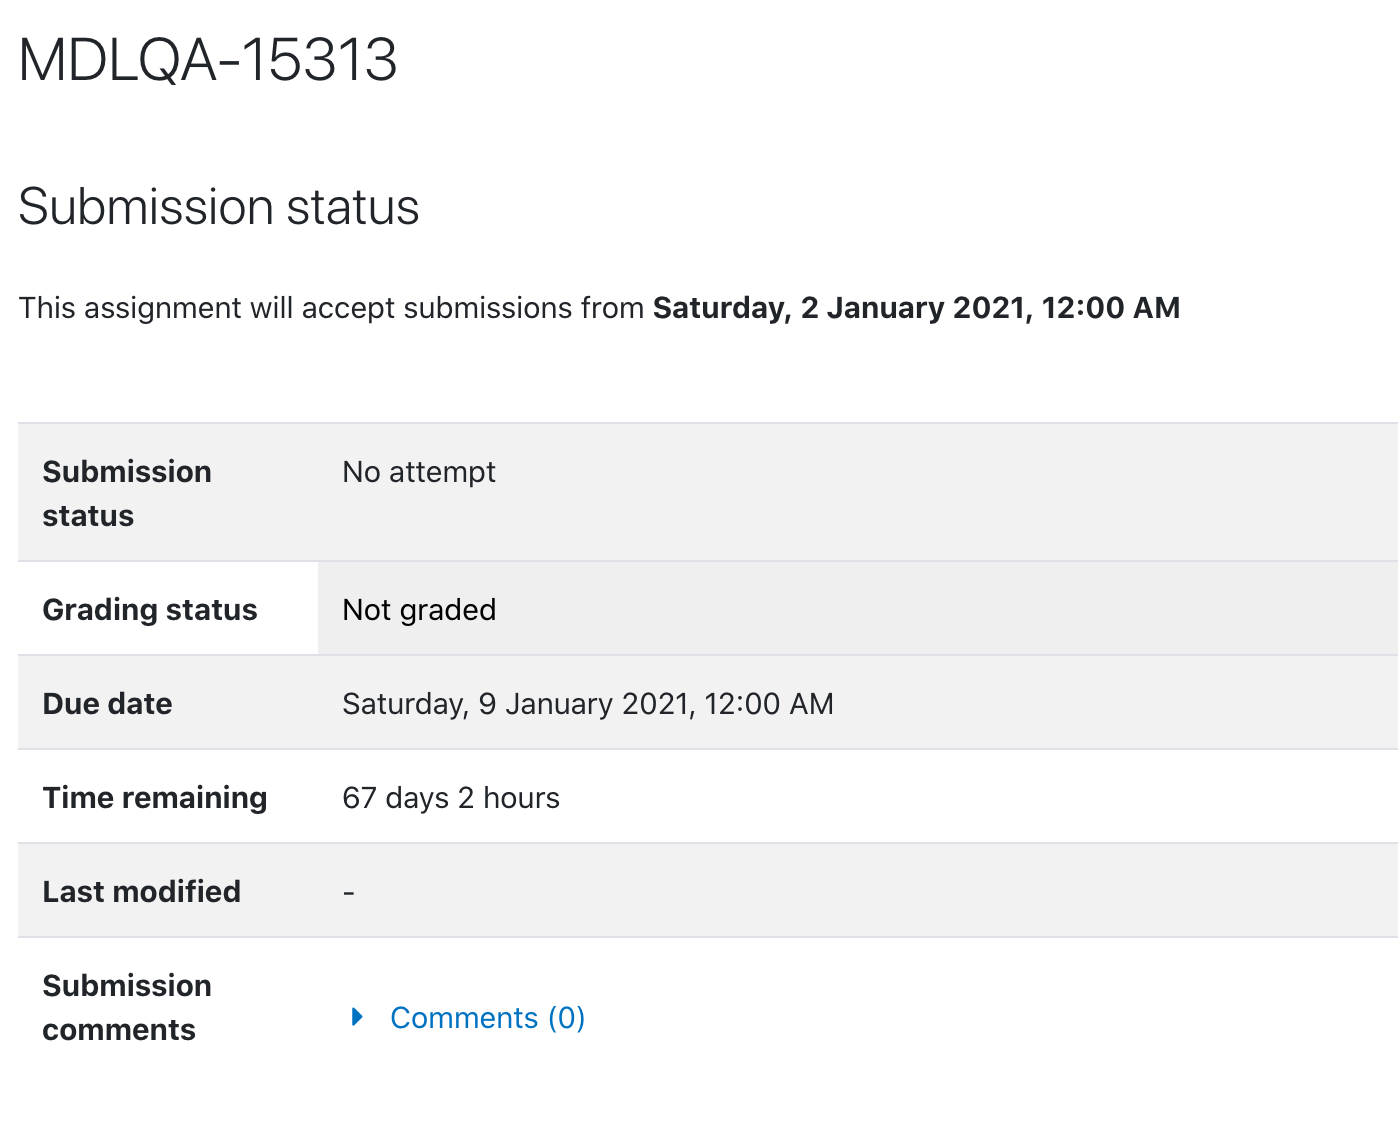
Task: Select the dash in the Last modified row
Action: pos(349,892)
